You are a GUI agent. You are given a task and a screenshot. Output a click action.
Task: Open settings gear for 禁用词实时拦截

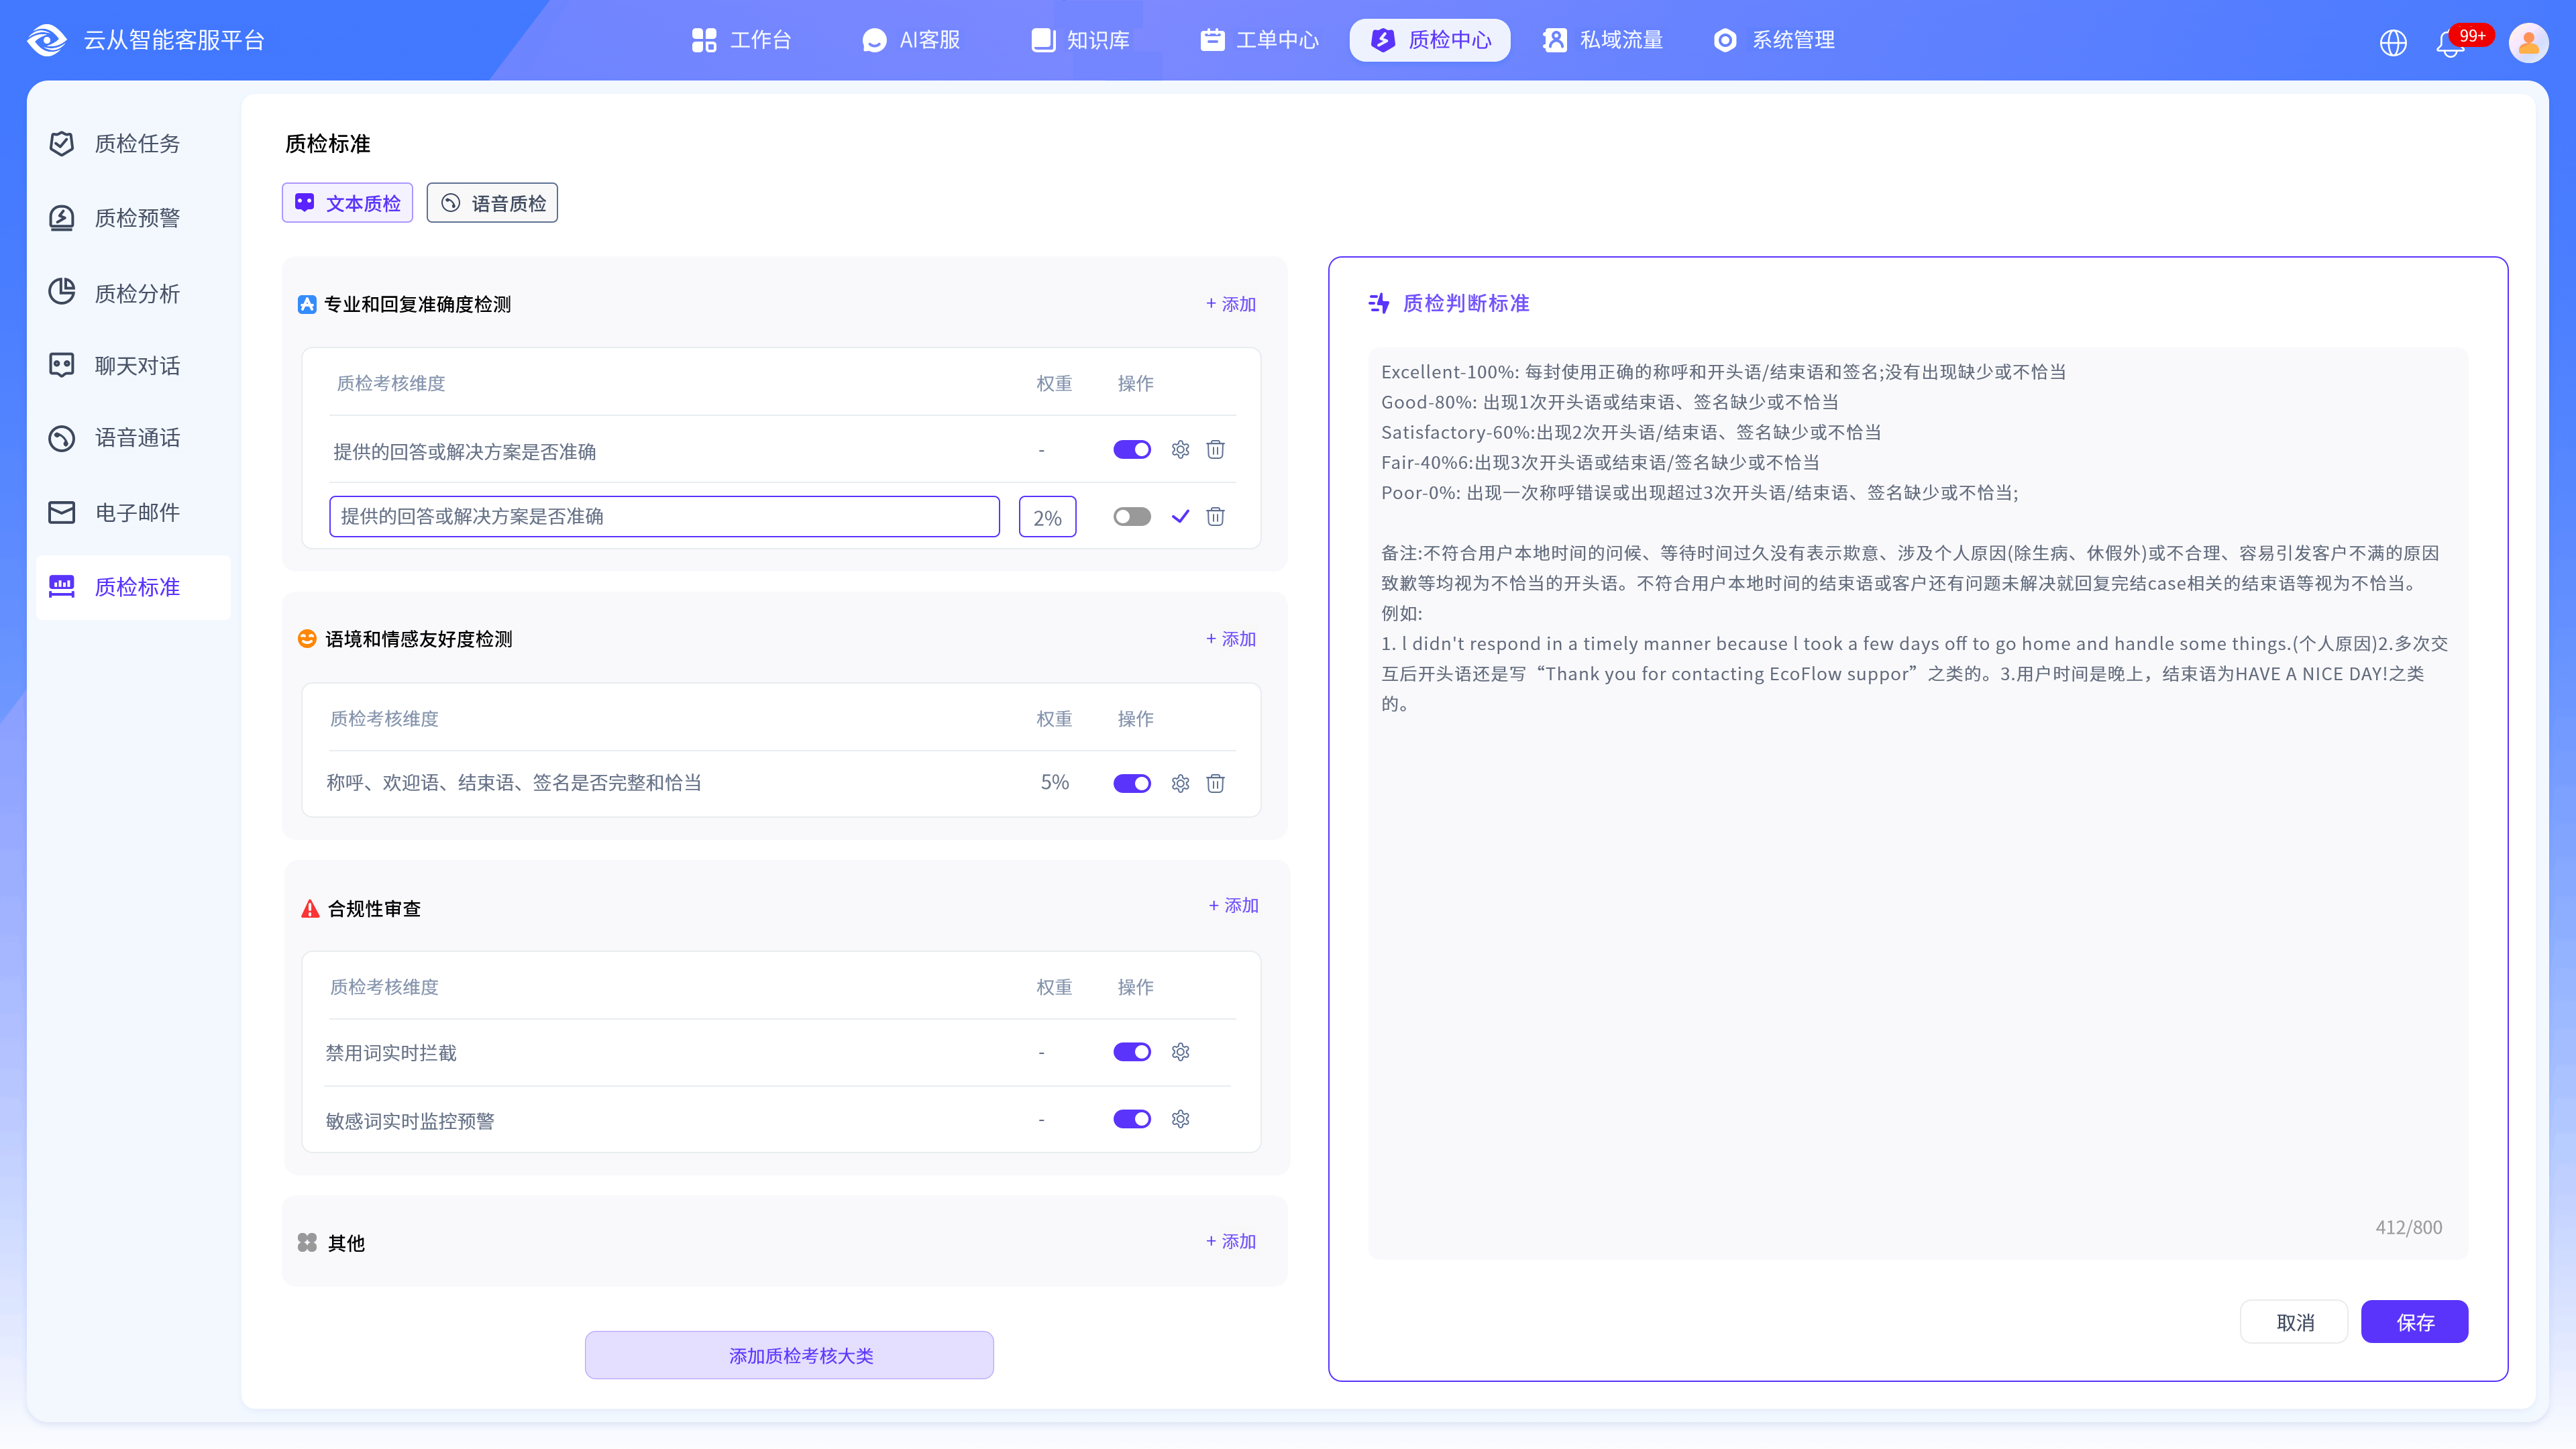[x=1180, y=1052]
